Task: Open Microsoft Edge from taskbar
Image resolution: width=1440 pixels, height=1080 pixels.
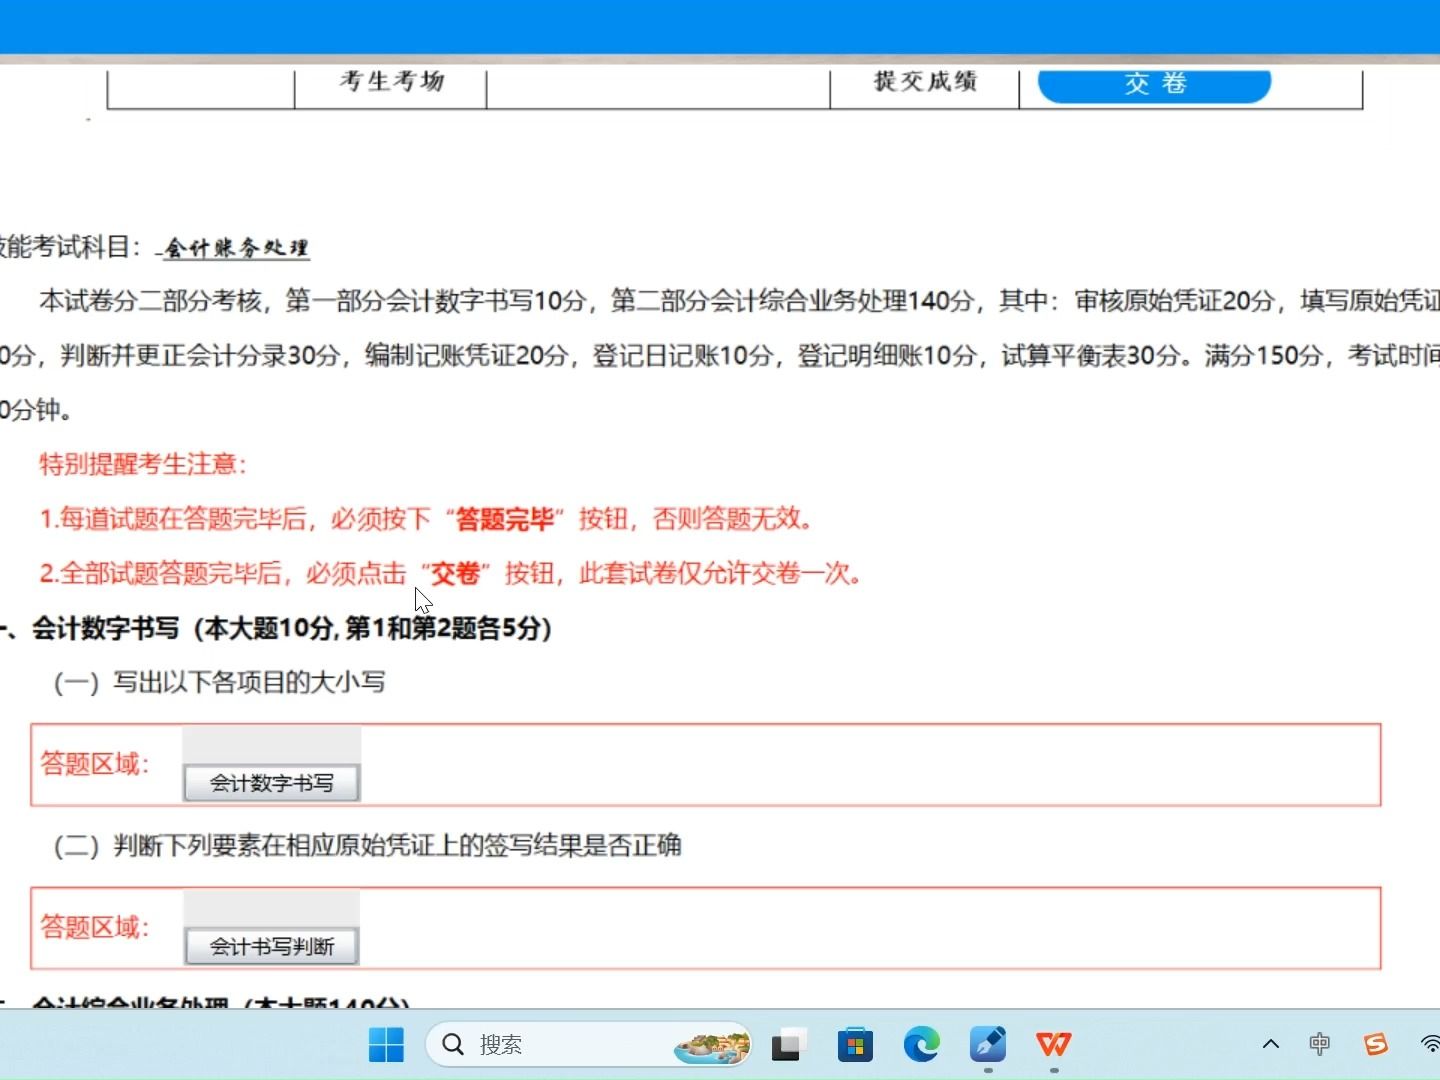Action: pyautogui.click(x=921, y=1045)
